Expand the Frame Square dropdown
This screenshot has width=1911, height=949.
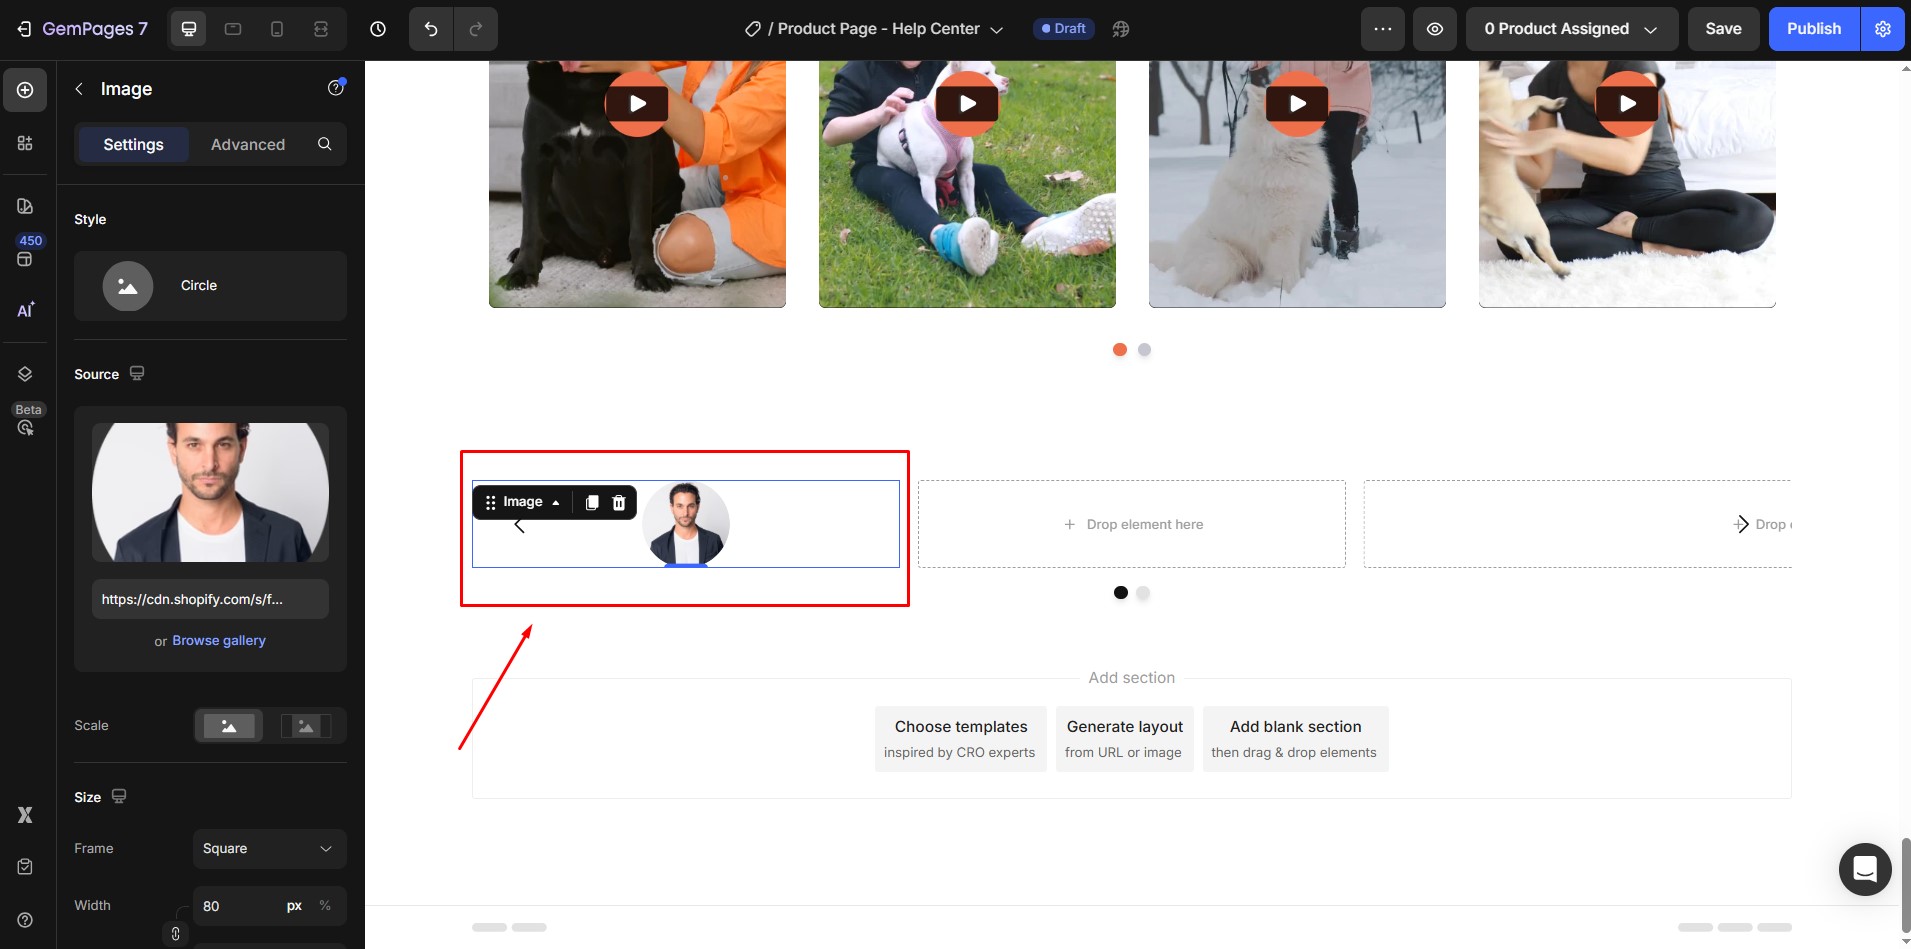(x=269, y=849)
